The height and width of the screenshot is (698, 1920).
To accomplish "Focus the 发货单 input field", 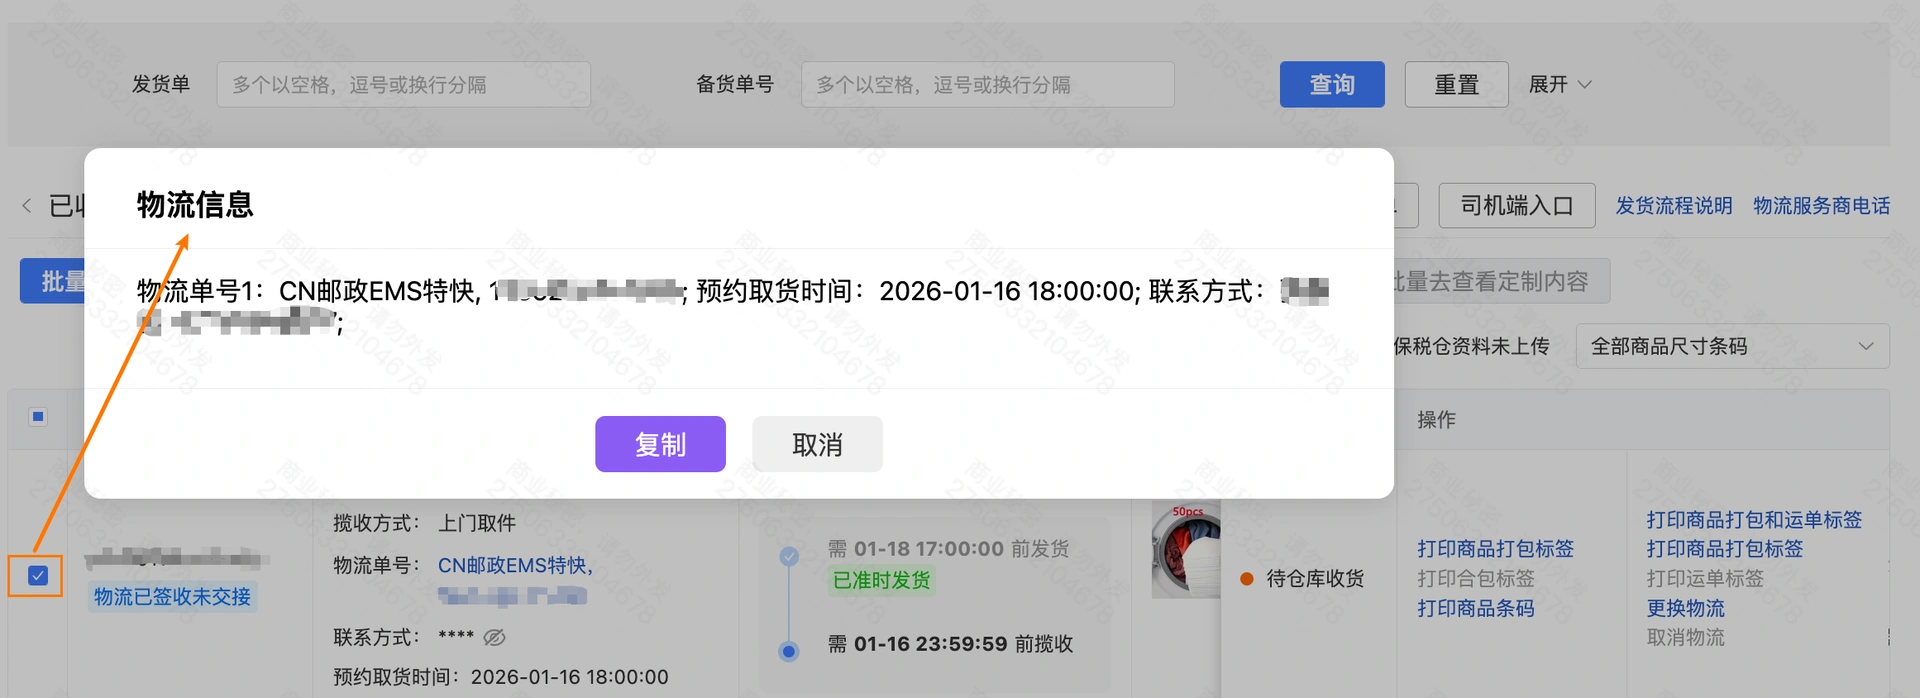I will point(403,84).
